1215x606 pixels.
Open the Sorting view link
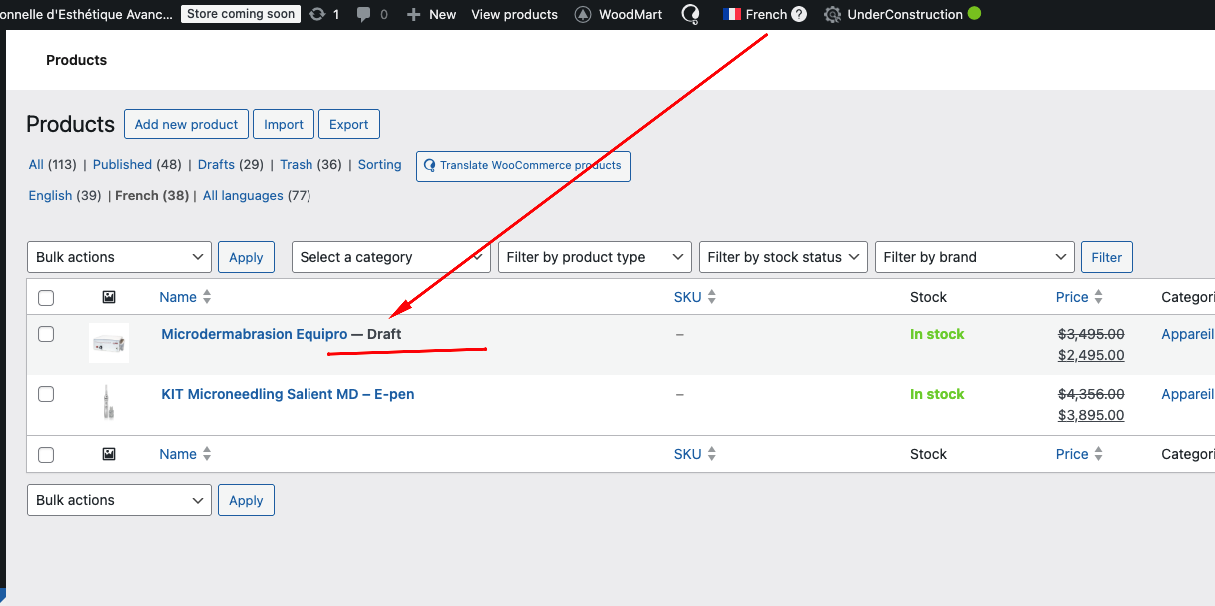click(x=380, y=164)
